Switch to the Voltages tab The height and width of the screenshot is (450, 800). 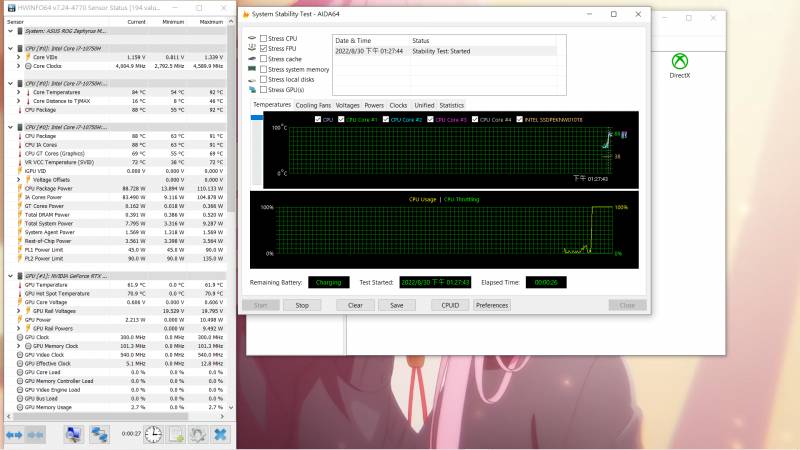coord(347,105)
